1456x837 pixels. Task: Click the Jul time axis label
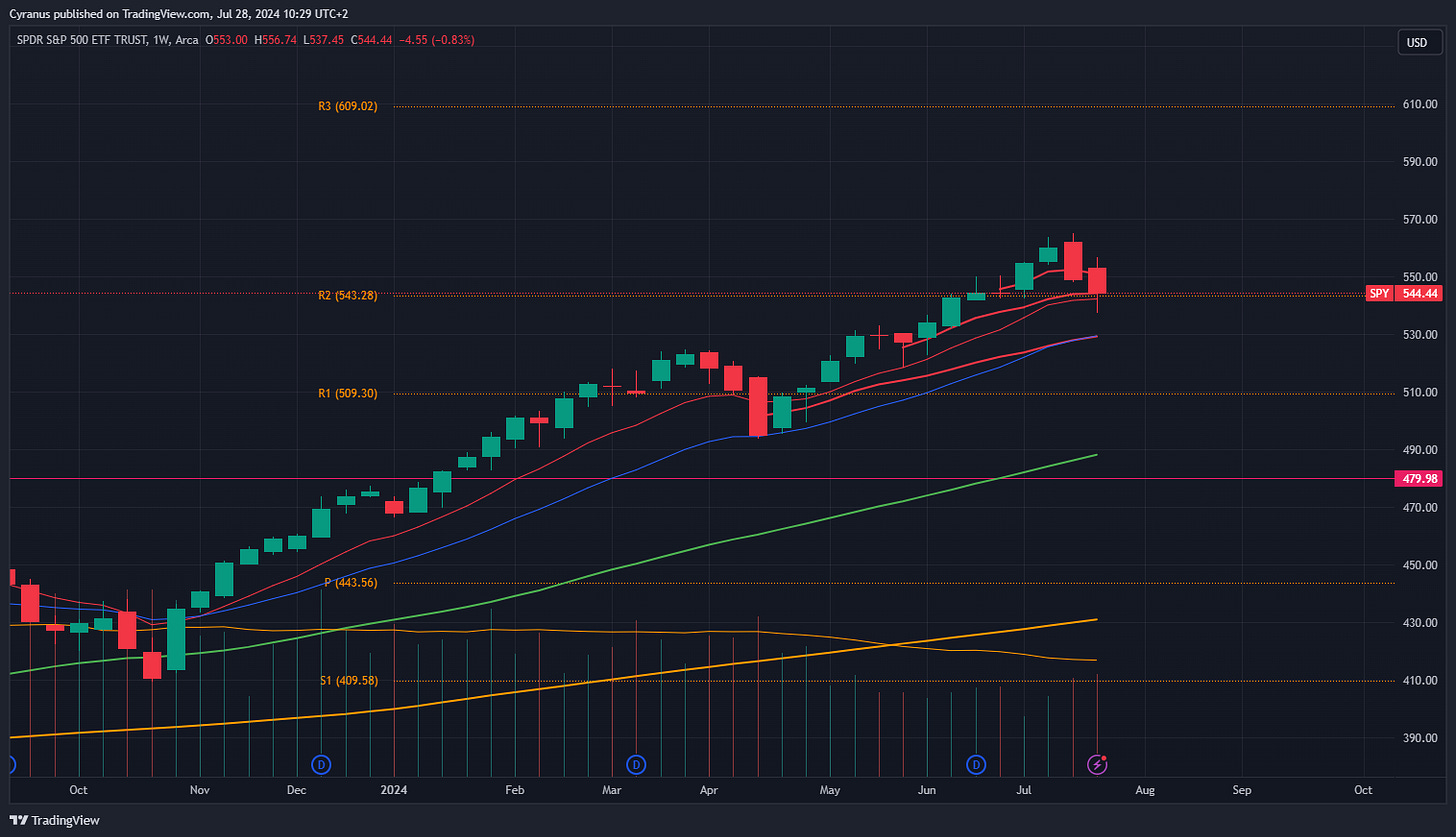(x=1024, y=789)
